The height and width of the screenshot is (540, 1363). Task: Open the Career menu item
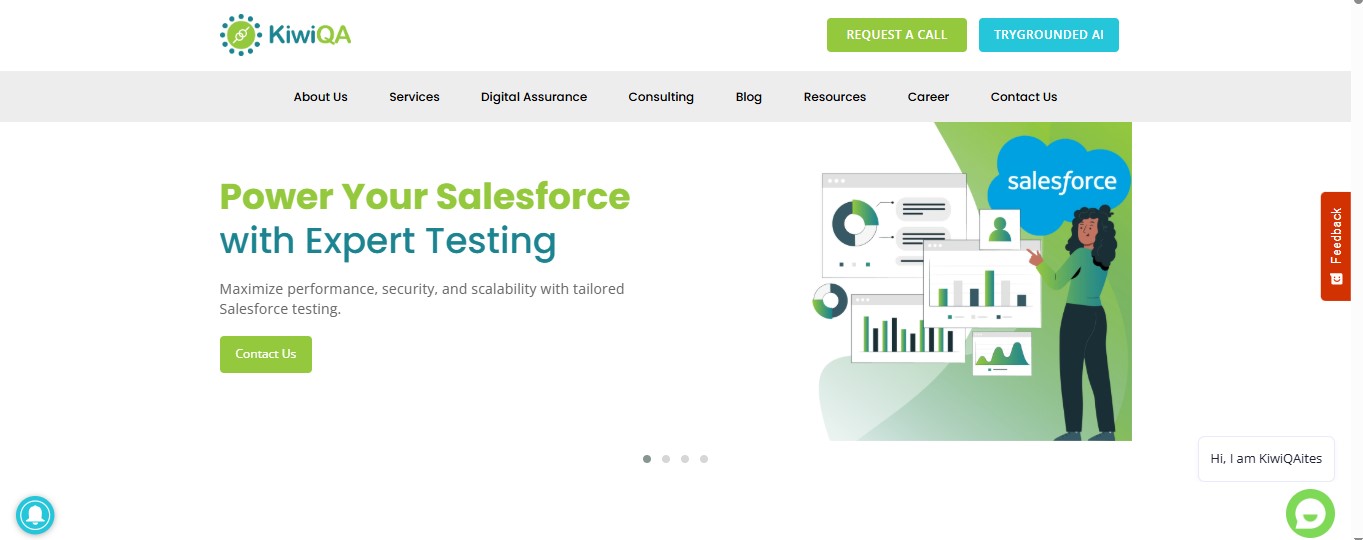pos(929,97)
